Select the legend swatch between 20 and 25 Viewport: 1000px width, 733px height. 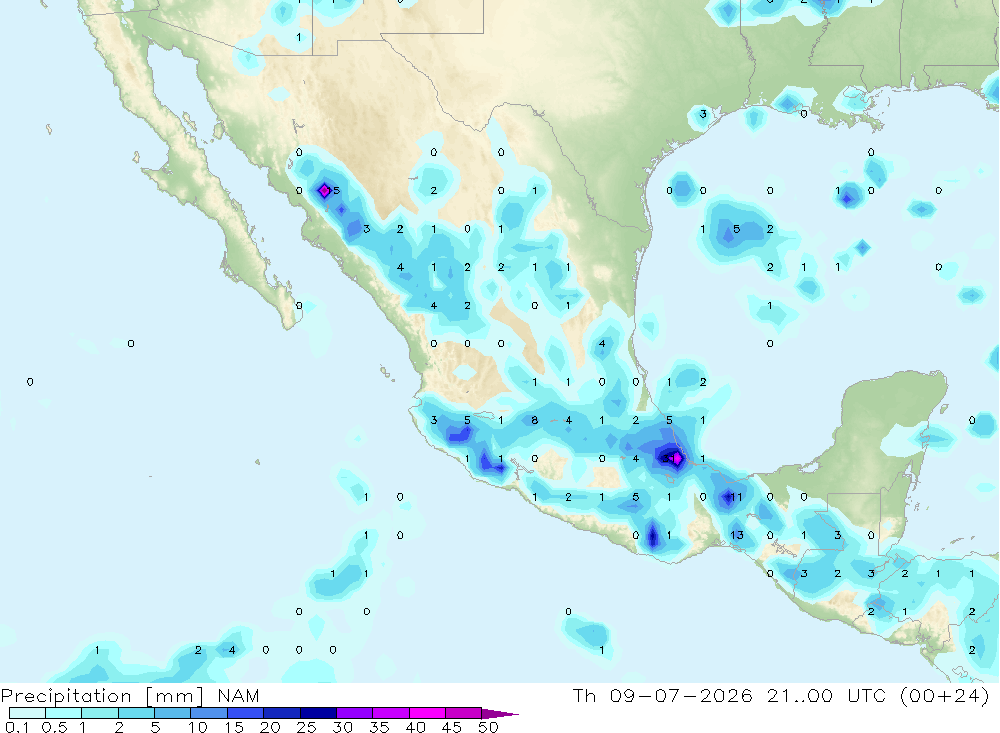tap(282, 713)
